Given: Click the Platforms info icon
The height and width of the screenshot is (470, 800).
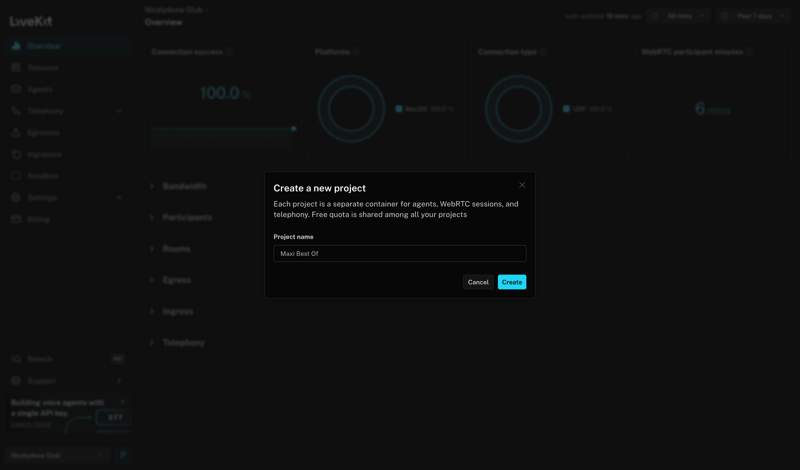Looking at the screenshot, I should coord(357,52).
